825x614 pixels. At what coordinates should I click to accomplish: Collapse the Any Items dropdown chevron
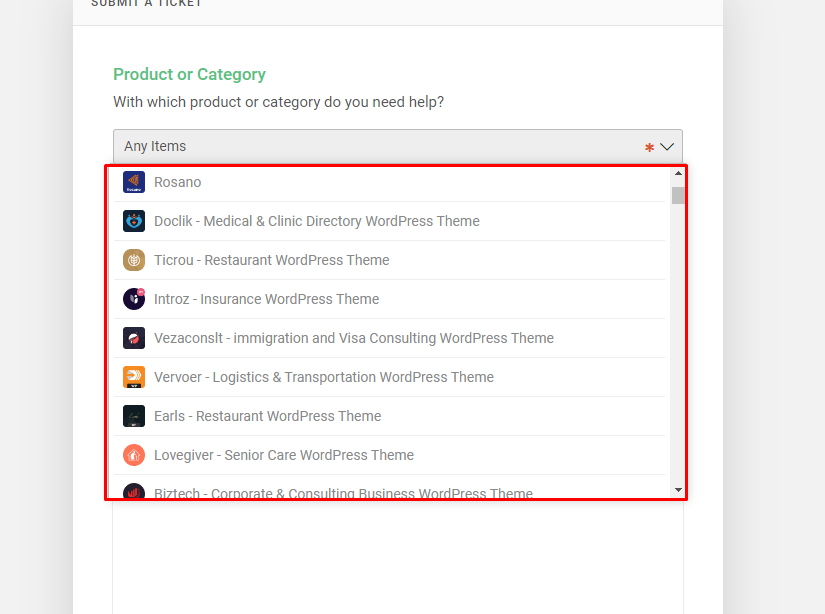(667, 147)
